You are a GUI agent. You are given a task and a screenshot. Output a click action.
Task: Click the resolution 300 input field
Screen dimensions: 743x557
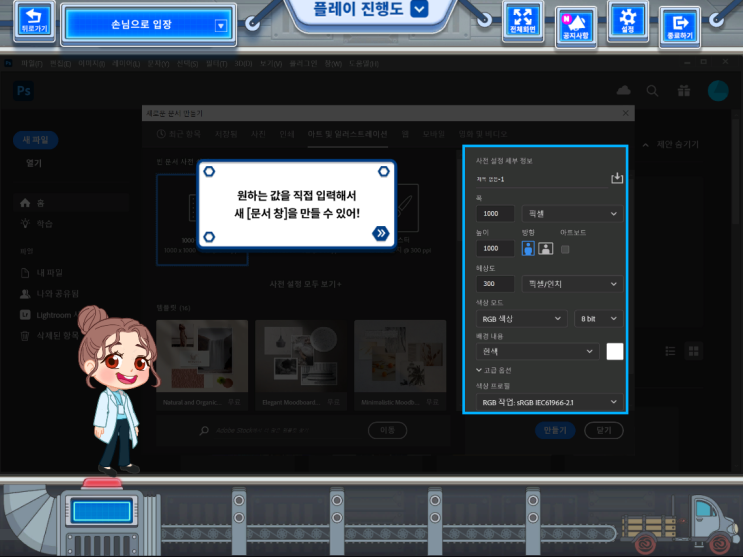[x=495, y=284]
